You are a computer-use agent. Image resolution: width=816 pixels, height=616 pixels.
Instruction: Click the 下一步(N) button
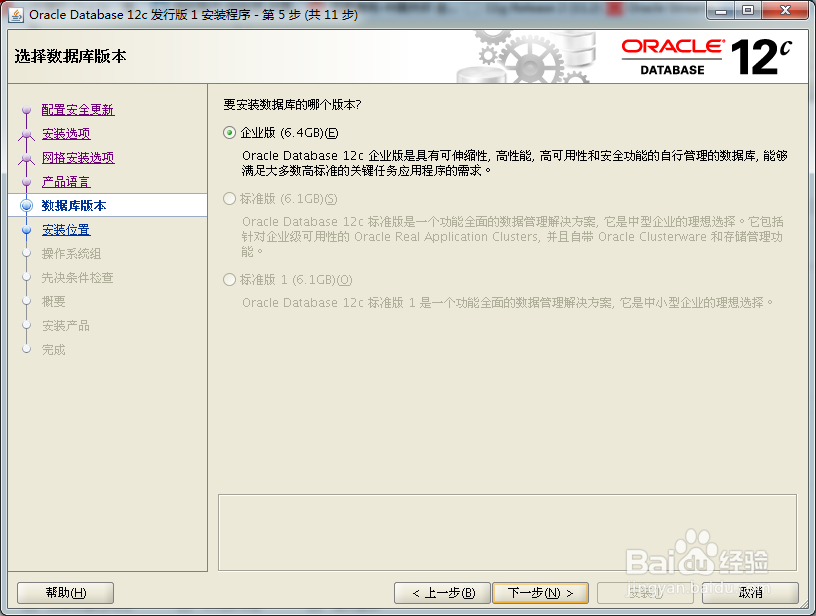click(540, 592)
